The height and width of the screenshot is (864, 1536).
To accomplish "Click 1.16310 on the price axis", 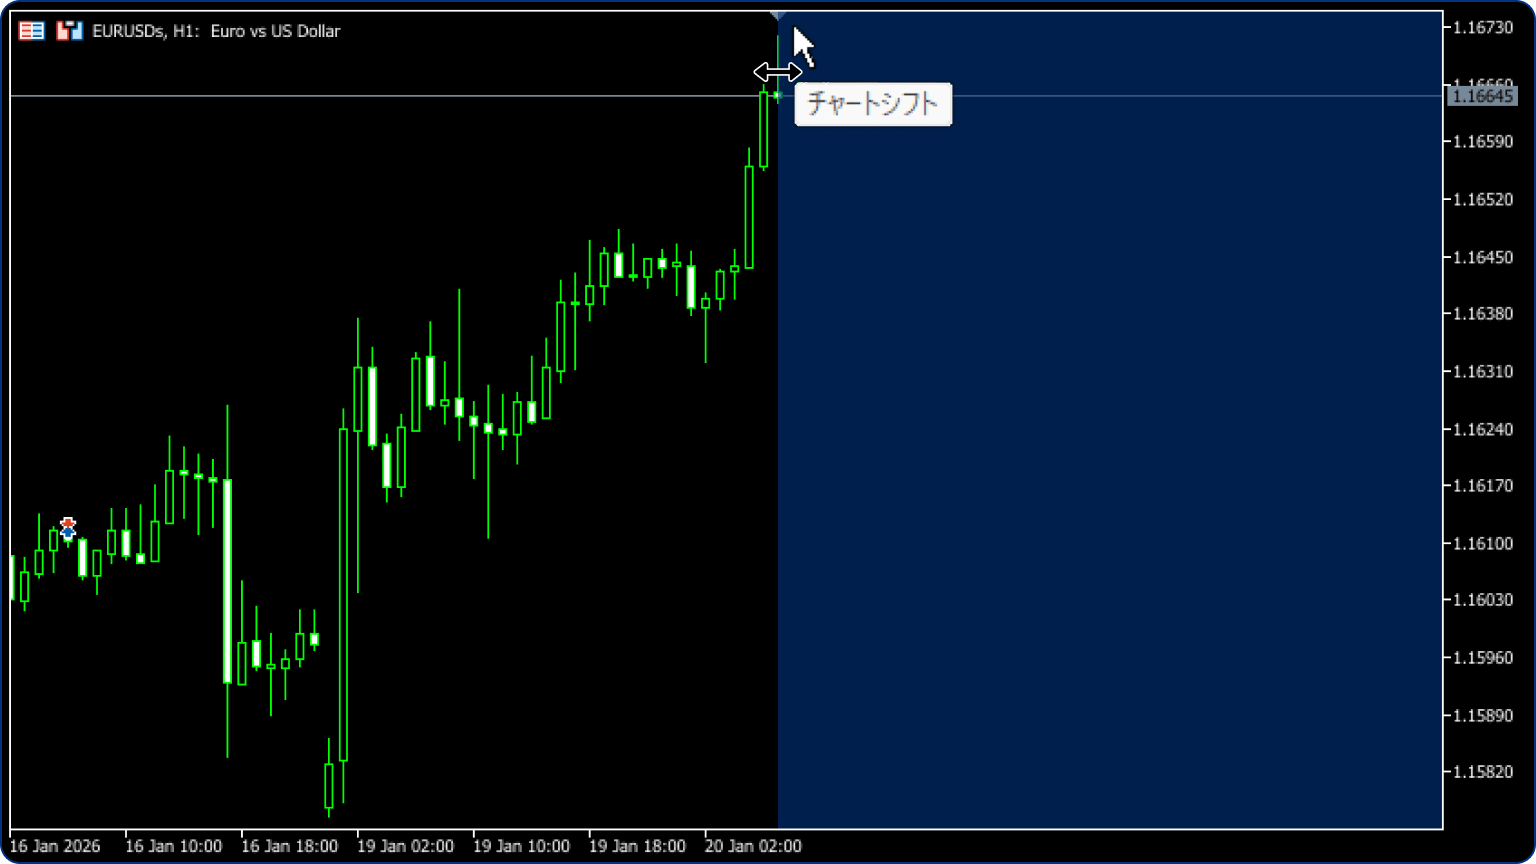I will 1483,372.
